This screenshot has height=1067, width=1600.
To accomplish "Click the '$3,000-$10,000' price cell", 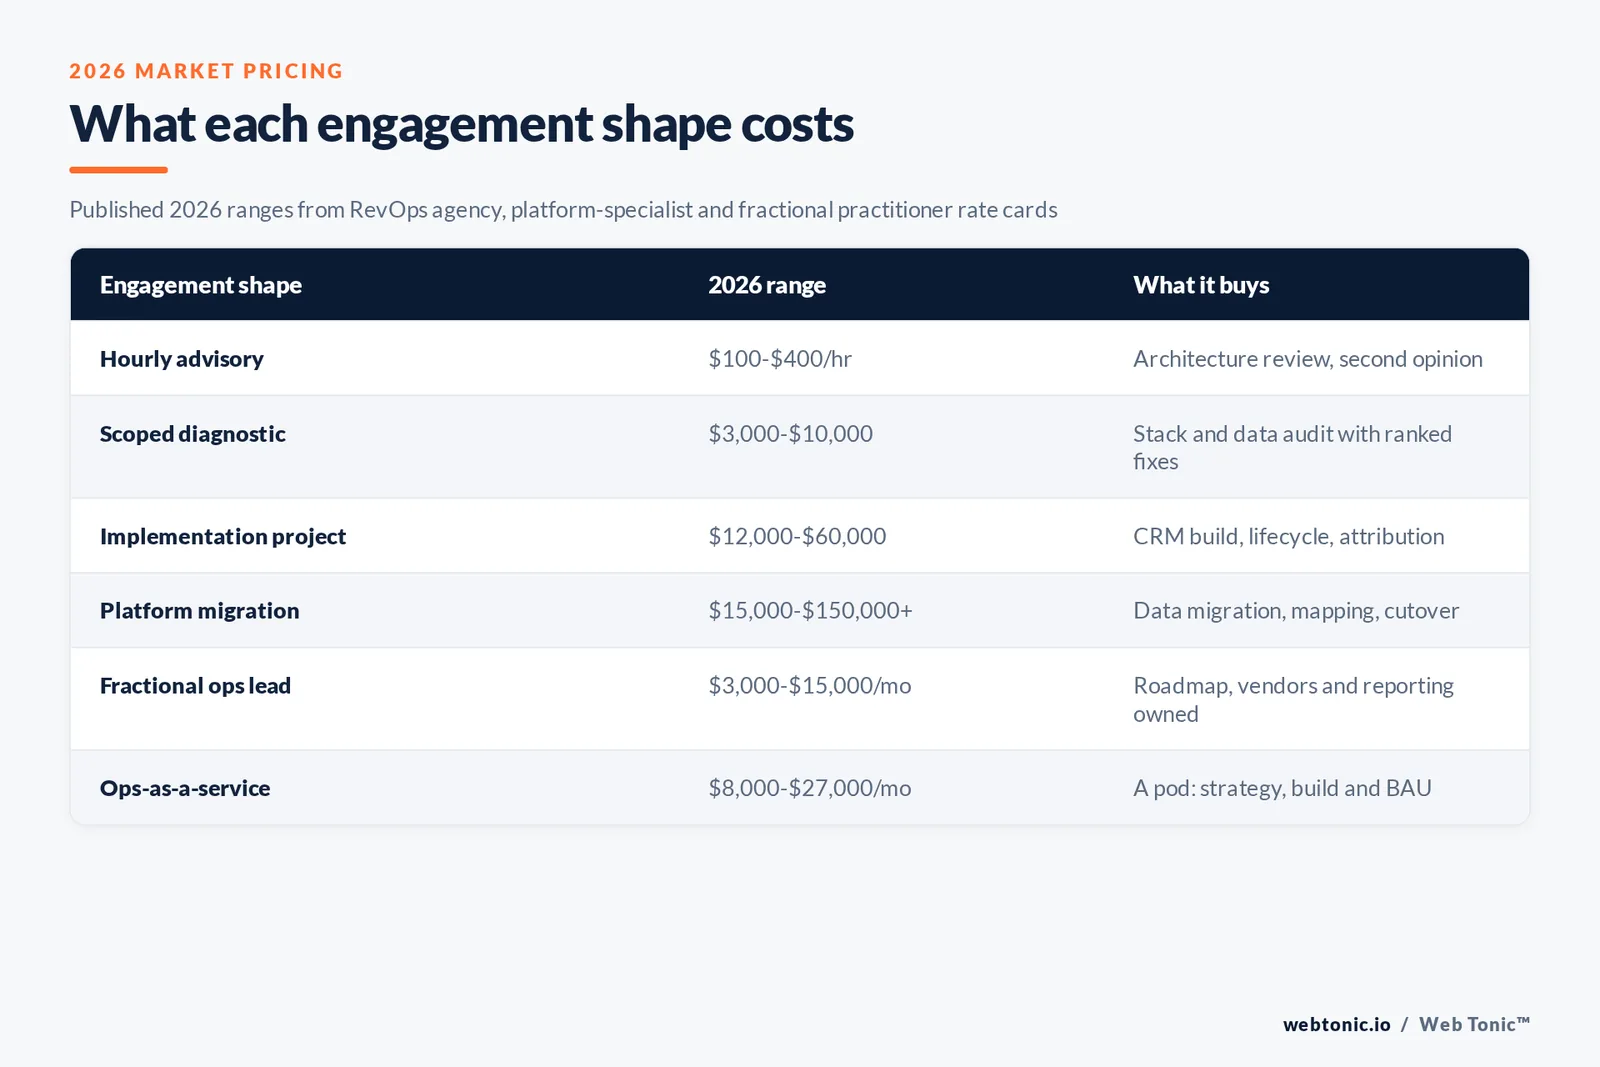I will pyautogui.click(x=791, y=434).
